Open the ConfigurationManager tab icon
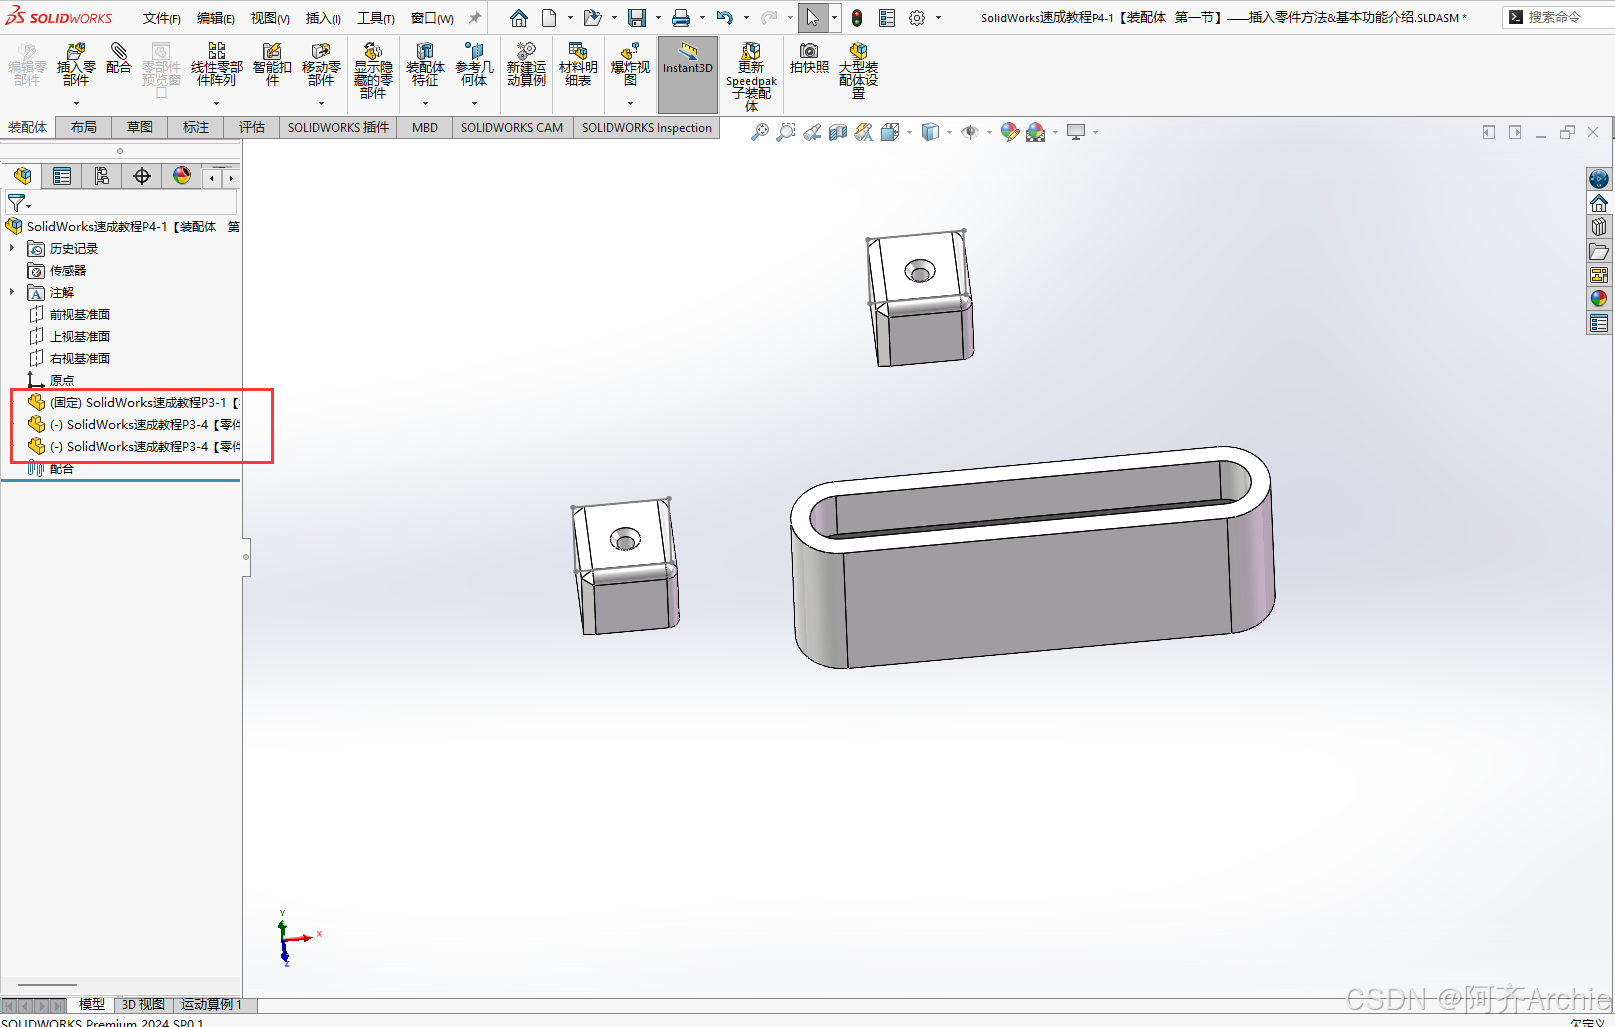The height and width of the screenshot is (1027, 1615). point(102,177)
